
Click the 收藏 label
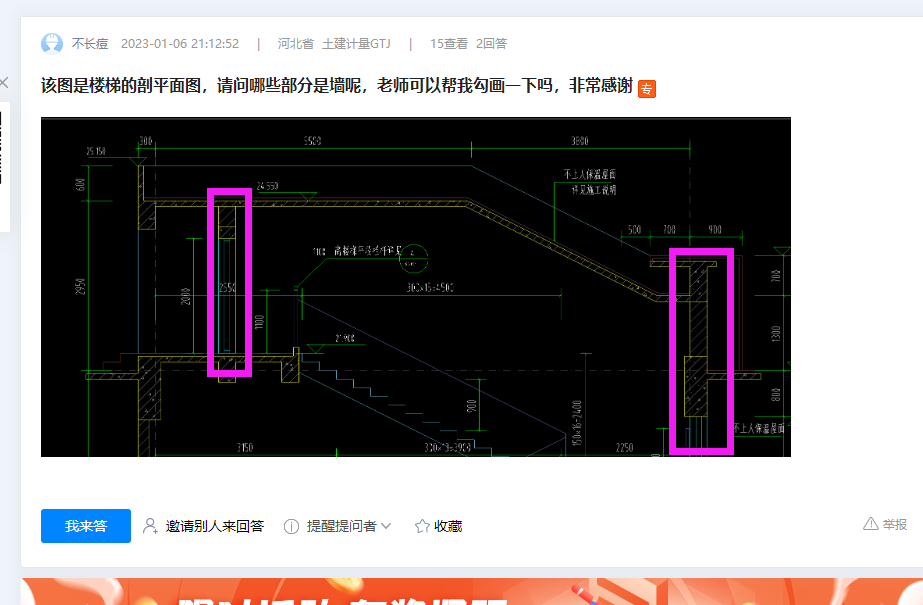pos(448,526)
